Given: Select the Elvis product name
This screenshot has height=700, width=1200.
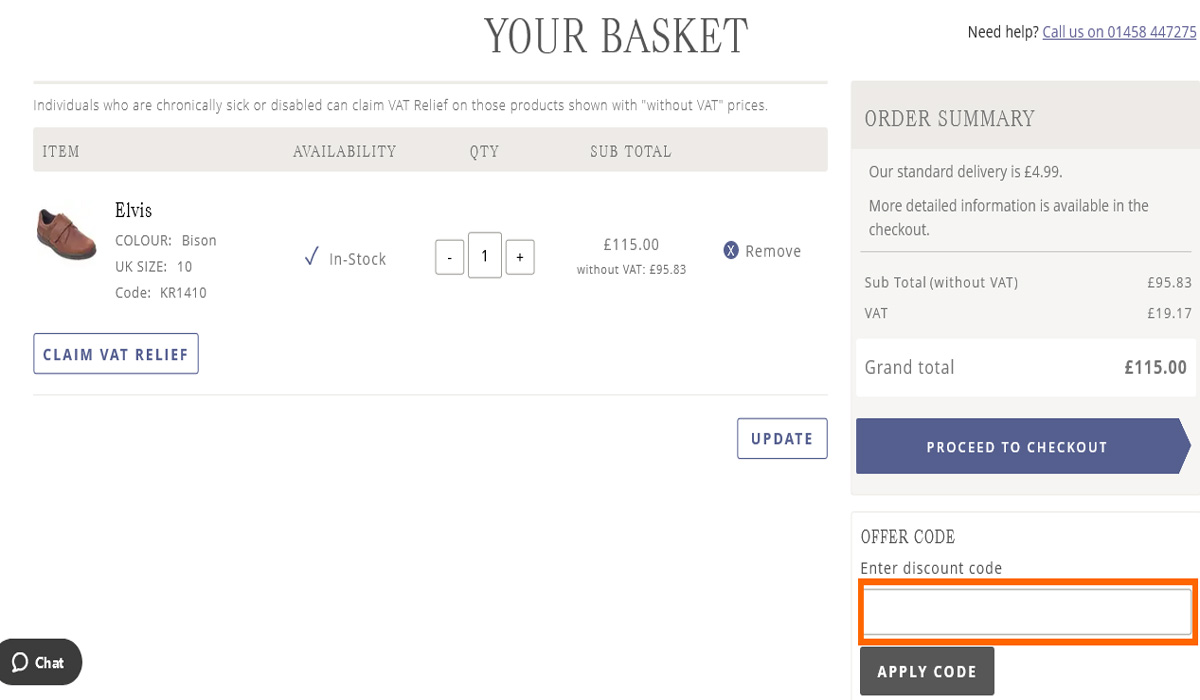Looking at the screenshot, I should [135, 210].
